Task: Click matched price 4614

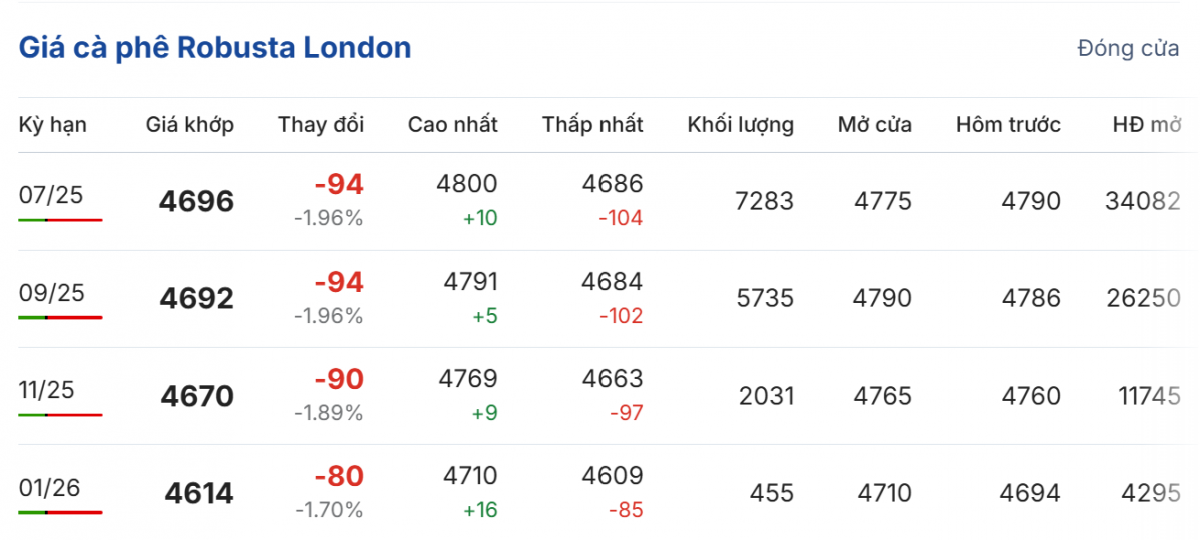Action: coord(199,494)
